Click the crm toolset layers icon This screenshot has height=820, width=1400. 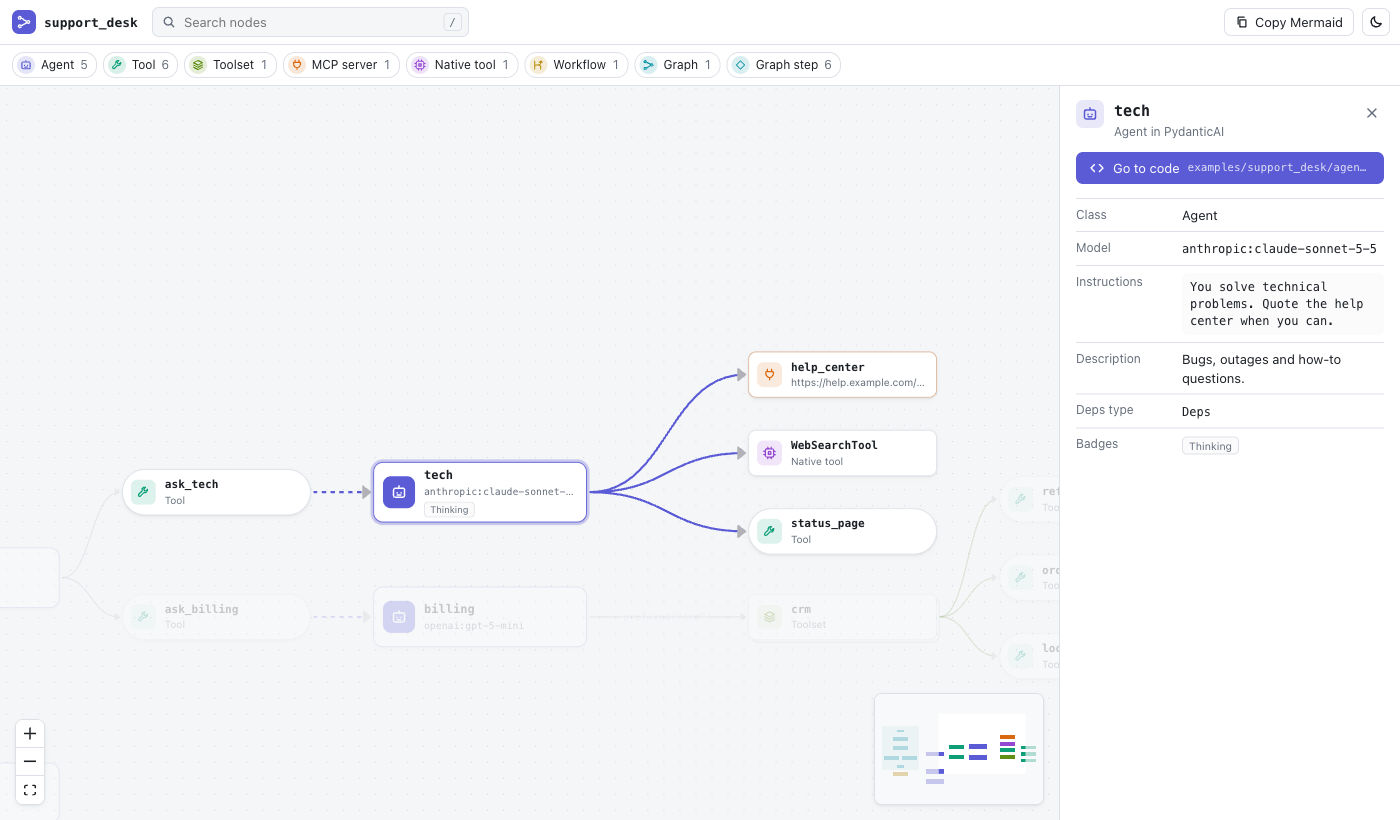769,617
